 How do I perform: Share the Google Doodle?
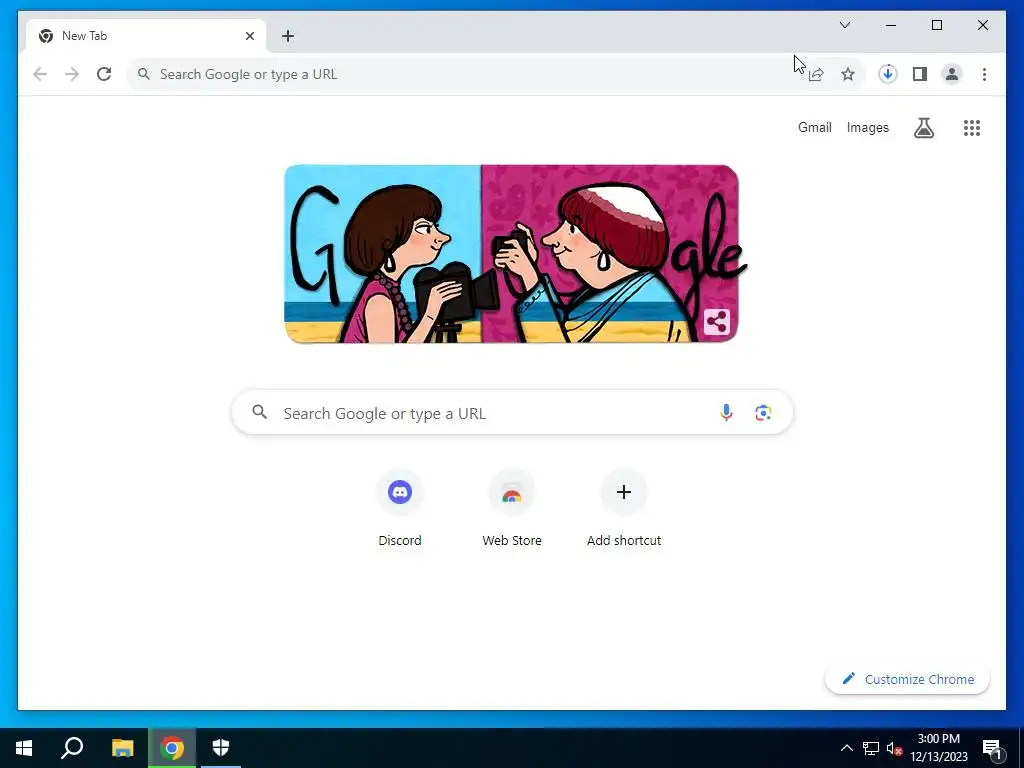click(716, 321)
